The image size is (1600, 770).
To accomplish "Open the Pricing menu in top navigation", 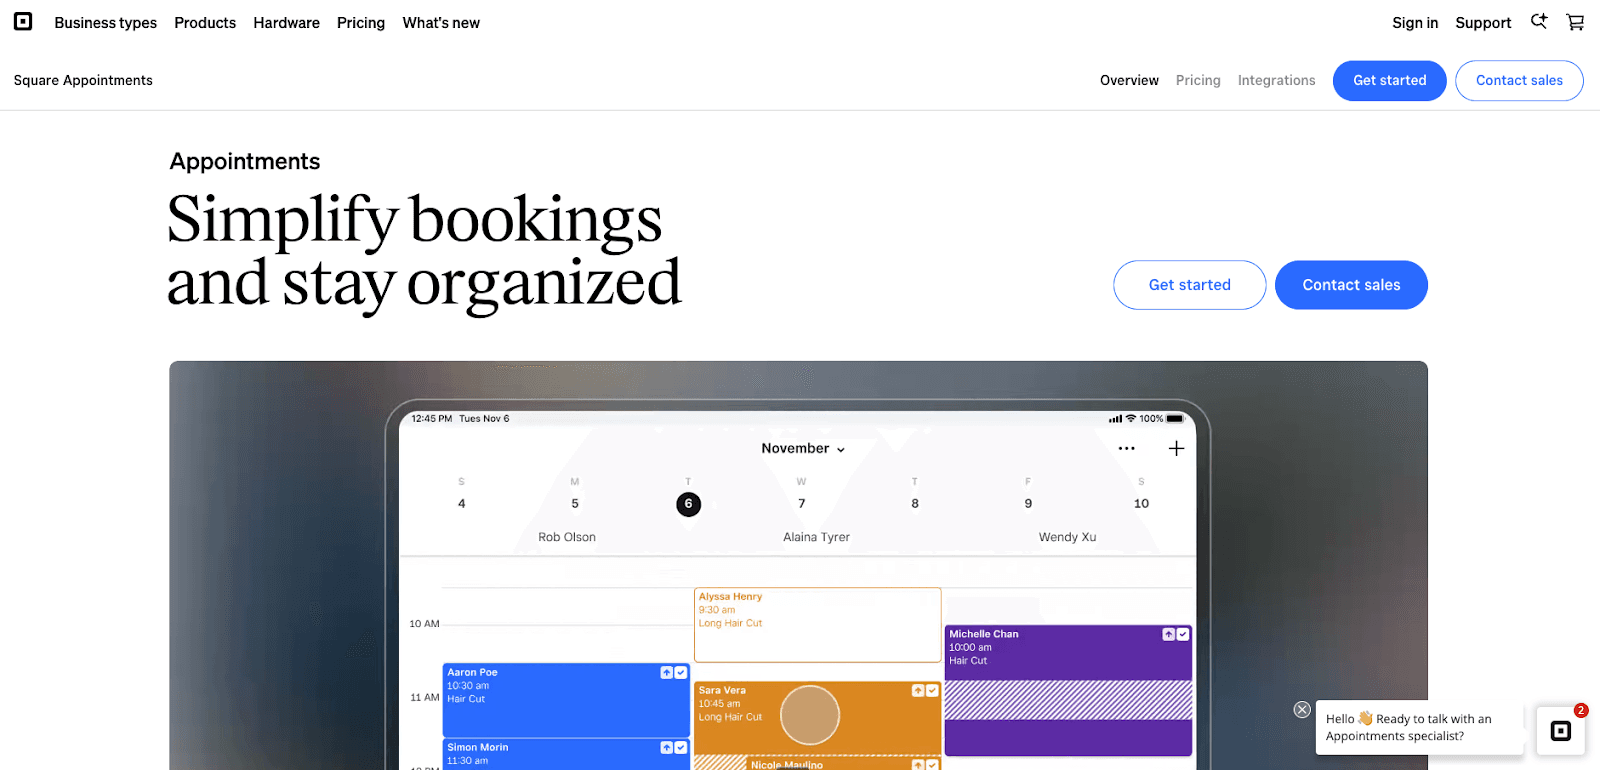I will [361, 23].
